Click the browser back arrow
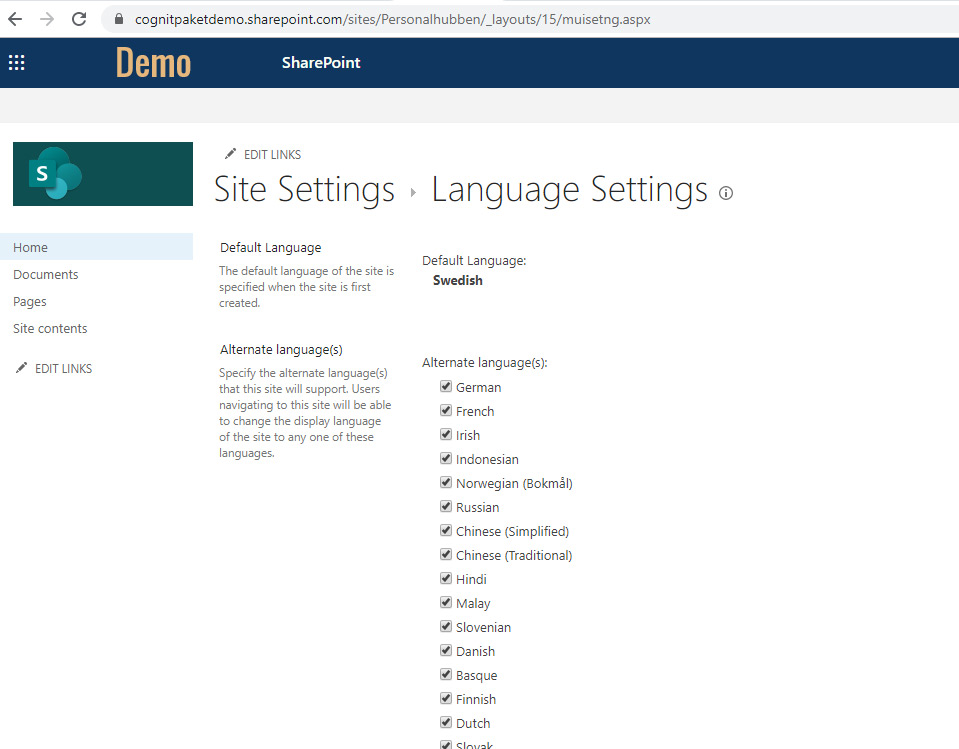Image resolution: width=959 pixels, height=749 pixels. [x=15, y=19]
